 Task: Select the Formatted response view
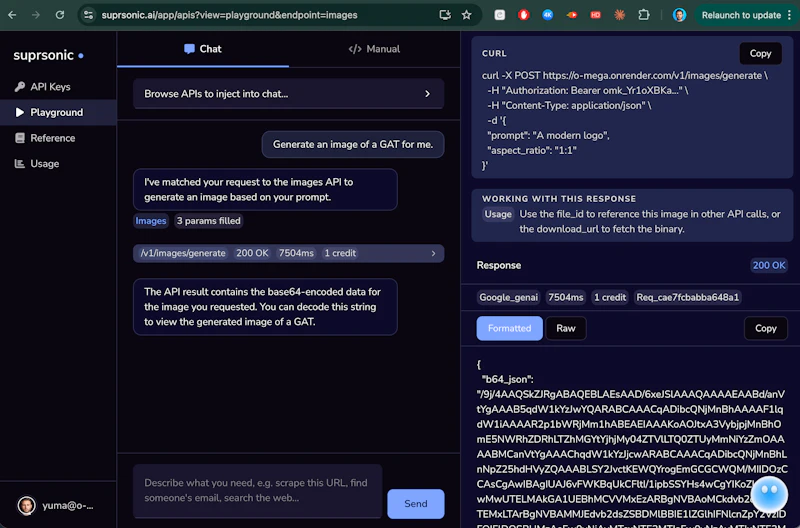[510, 328]
